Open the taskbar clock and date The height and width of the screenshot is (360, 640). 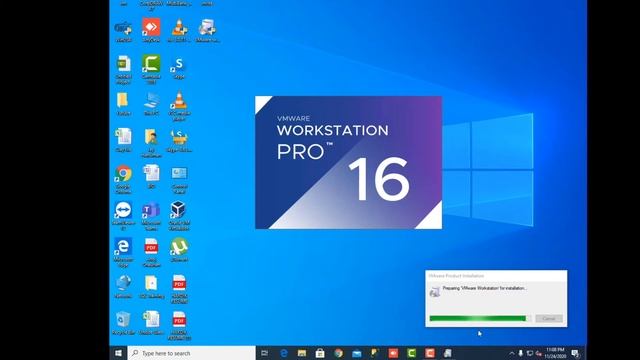click(555, 353)
